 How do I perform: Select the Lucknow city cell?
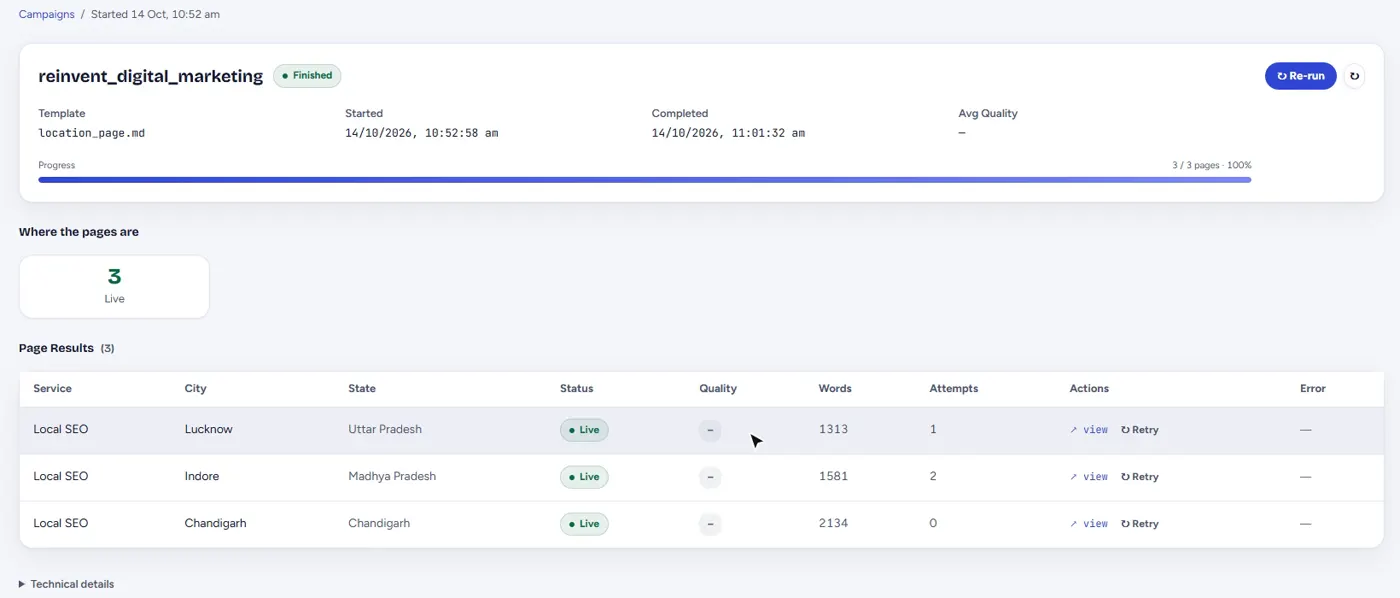click(209, 429)
